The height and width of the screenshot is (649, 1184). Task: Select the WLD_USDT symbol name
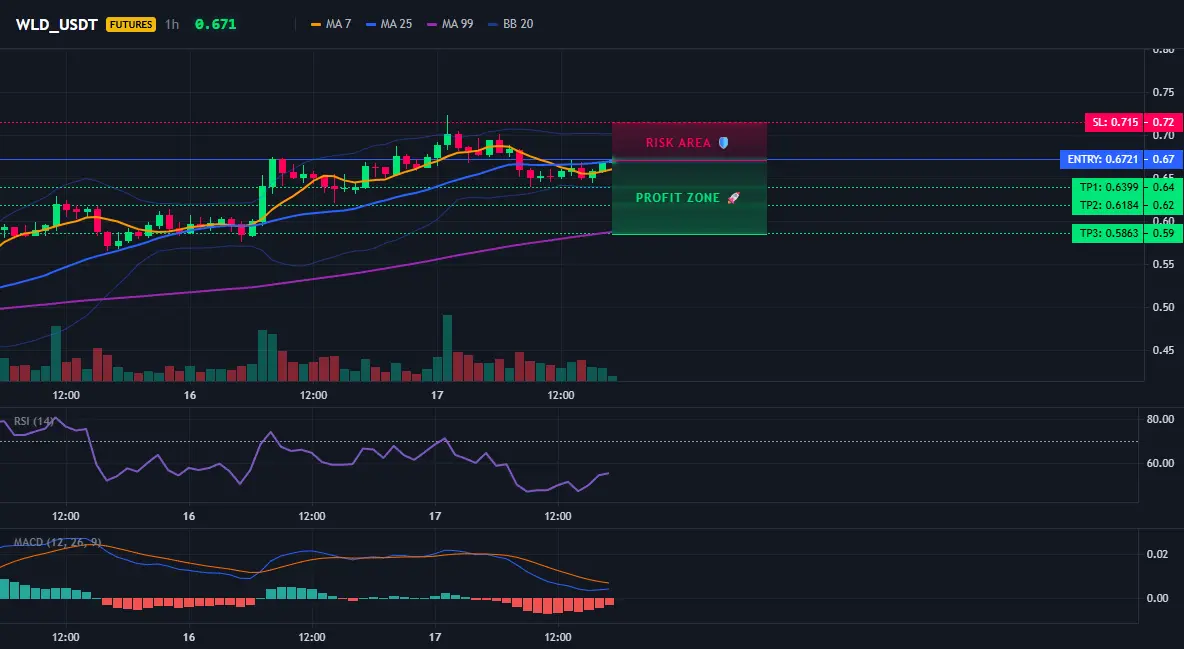pyautogui.click(x=57, y=24)
